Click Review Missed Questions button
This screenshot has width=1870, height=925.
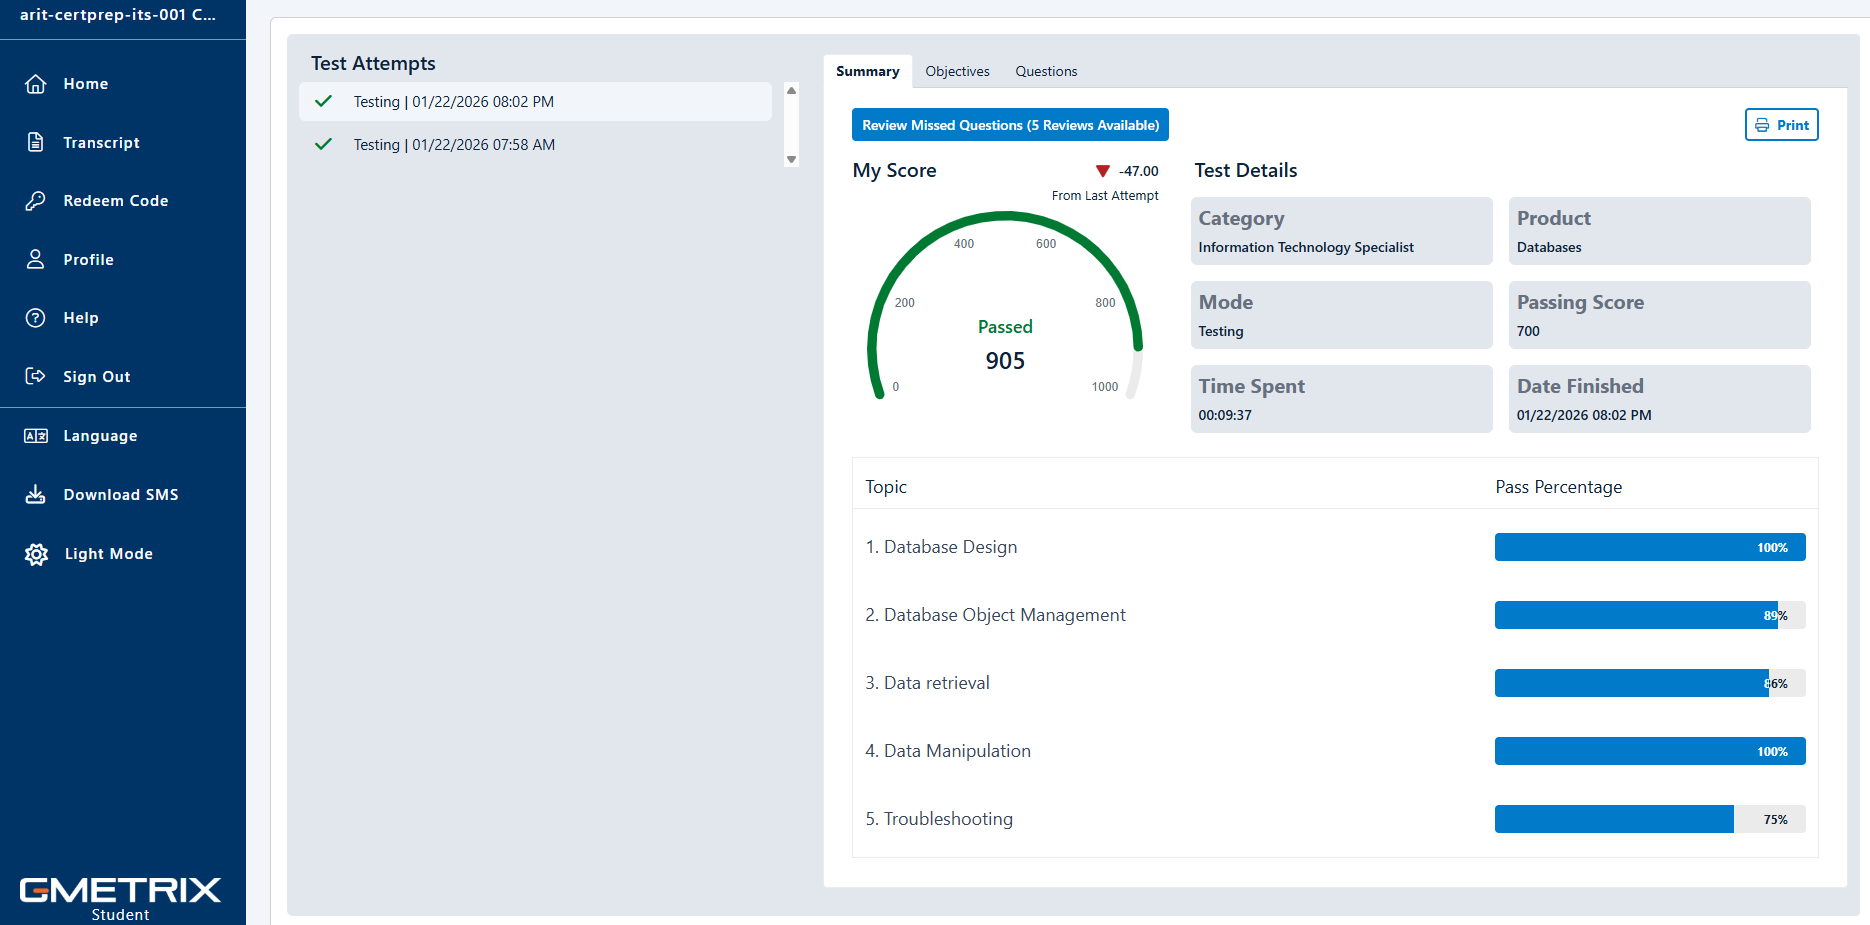pyautogui.click(x=1010, y=125)
